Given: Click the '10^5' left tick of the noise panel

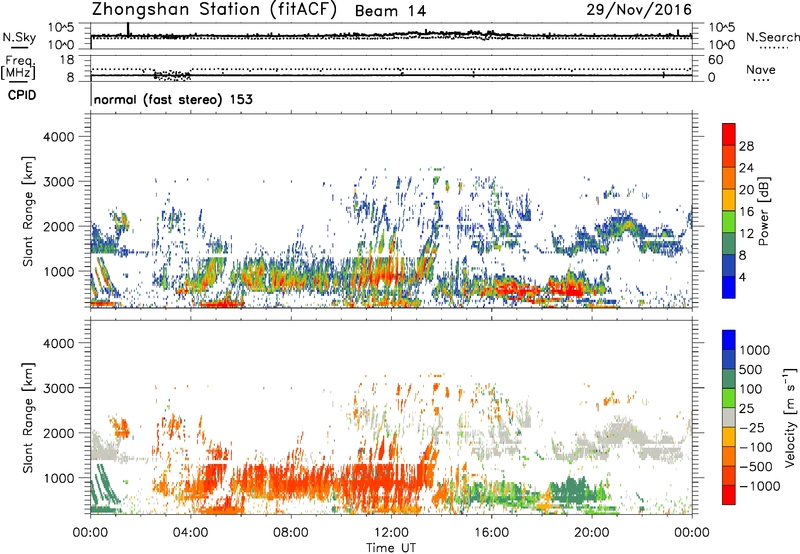Looking at the screenshot, I should pyautogui.click(x=61, y=28).
